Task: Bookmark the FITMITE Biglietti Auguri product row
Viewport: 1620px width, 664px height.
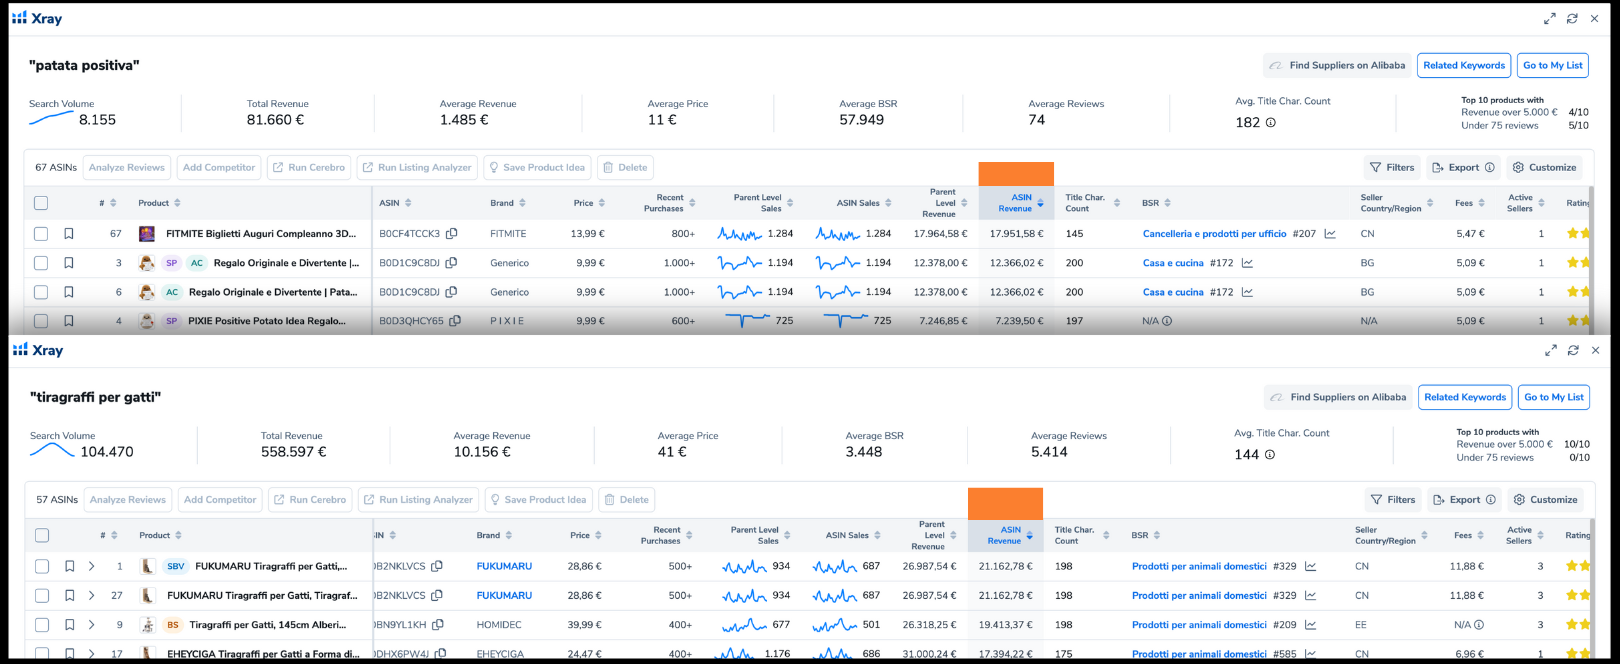Action: [69, 234]
